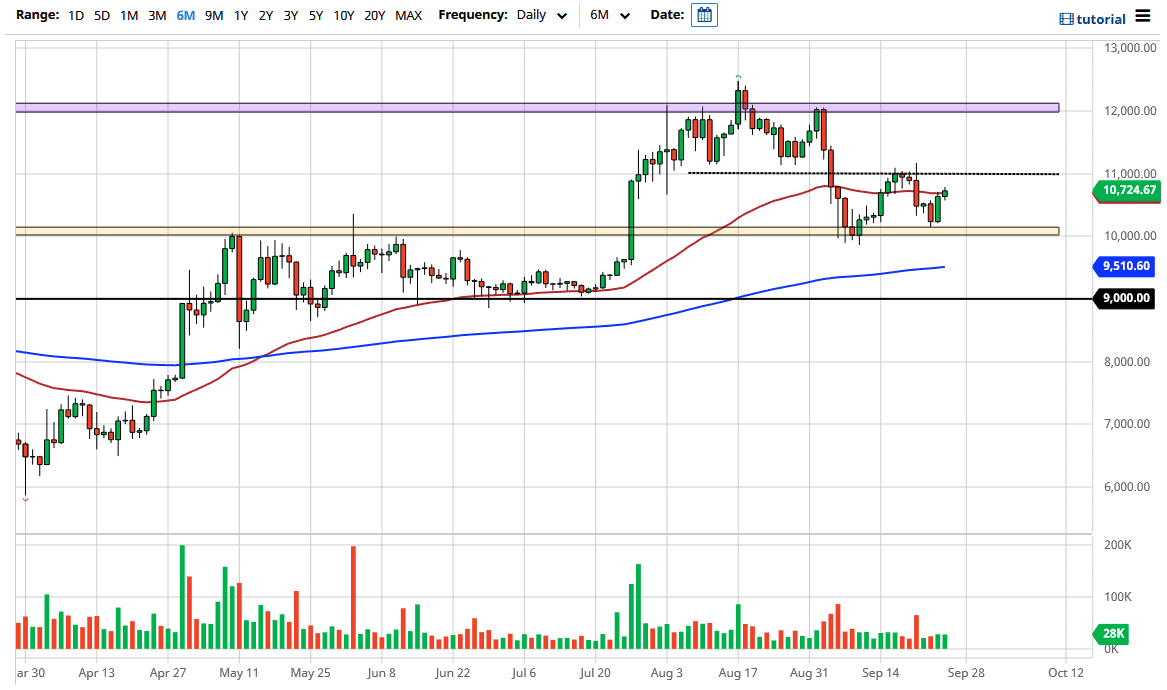Click the 11,000.00 price axis label
1167x690 pixels.
tap(1130, 173)
